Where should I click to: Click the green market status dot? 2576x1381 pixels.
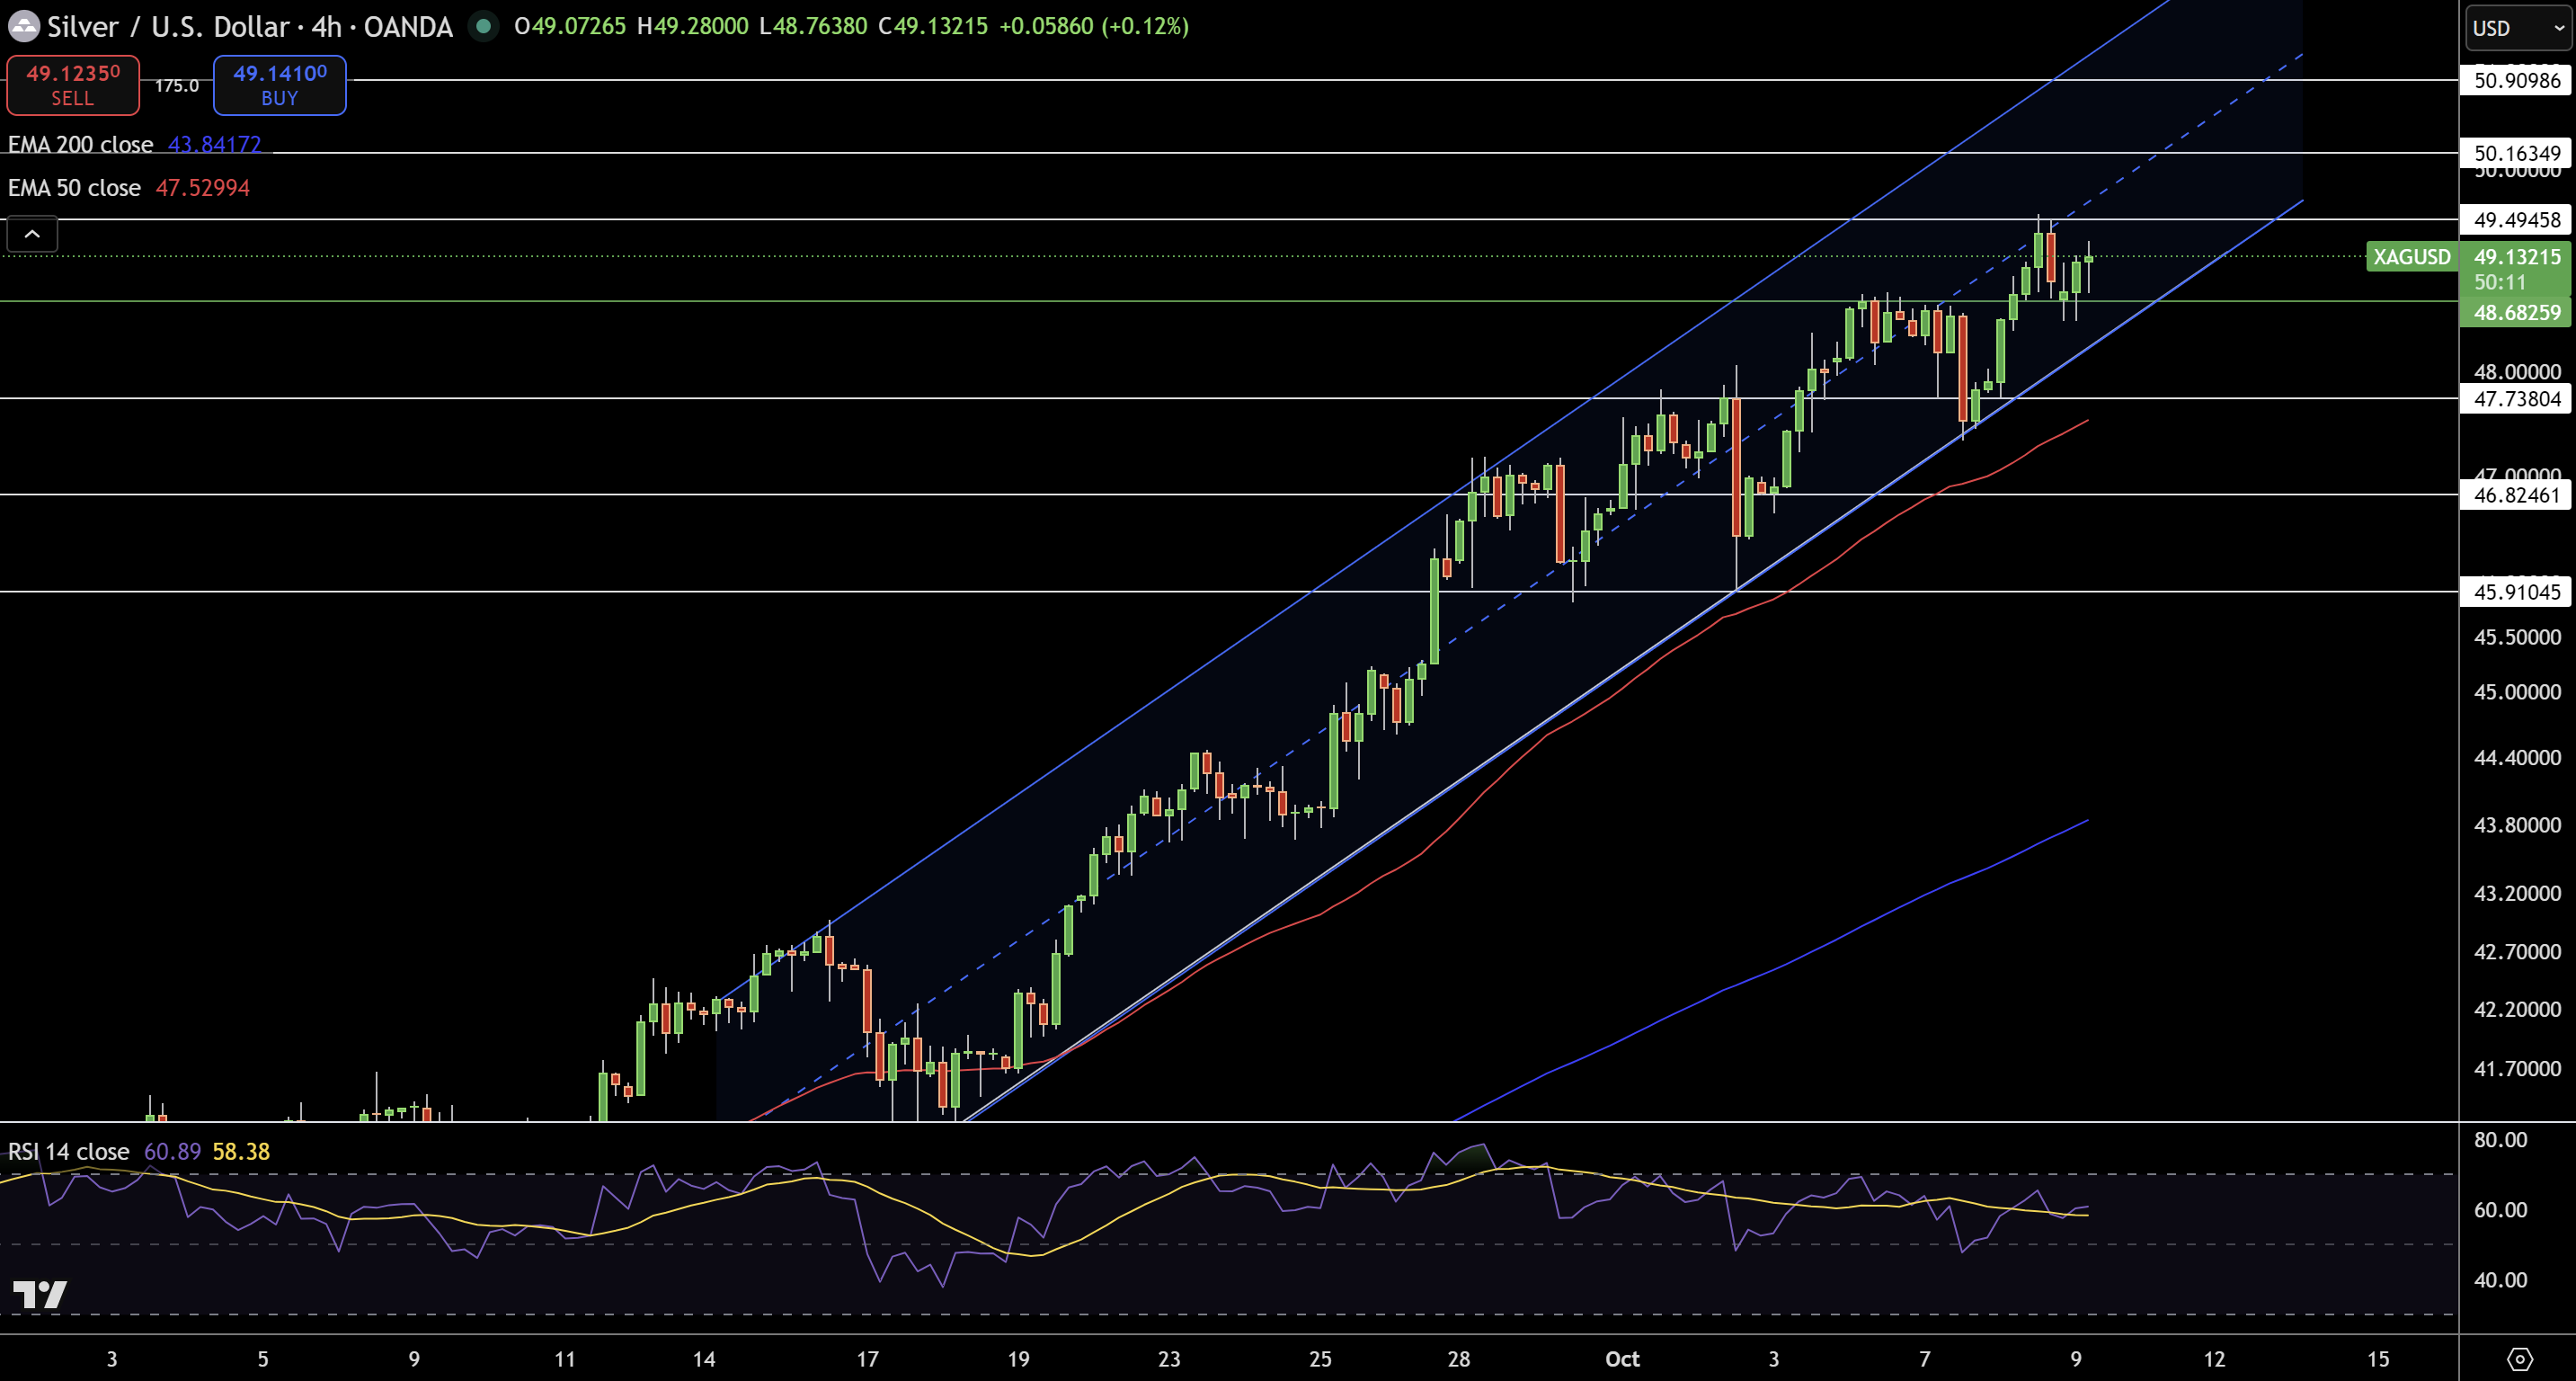[x=484, y=26]
